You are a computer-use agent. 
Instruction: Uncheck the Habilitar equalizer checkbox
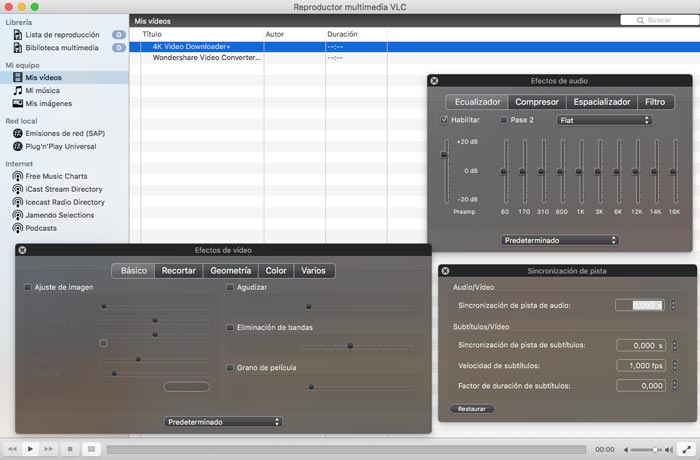(x=445, y=120)
